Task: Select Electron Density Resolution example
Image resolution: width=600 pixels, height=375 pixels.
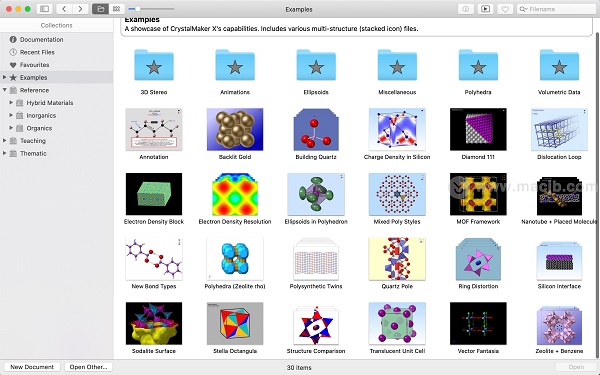Action: [235, 194]
